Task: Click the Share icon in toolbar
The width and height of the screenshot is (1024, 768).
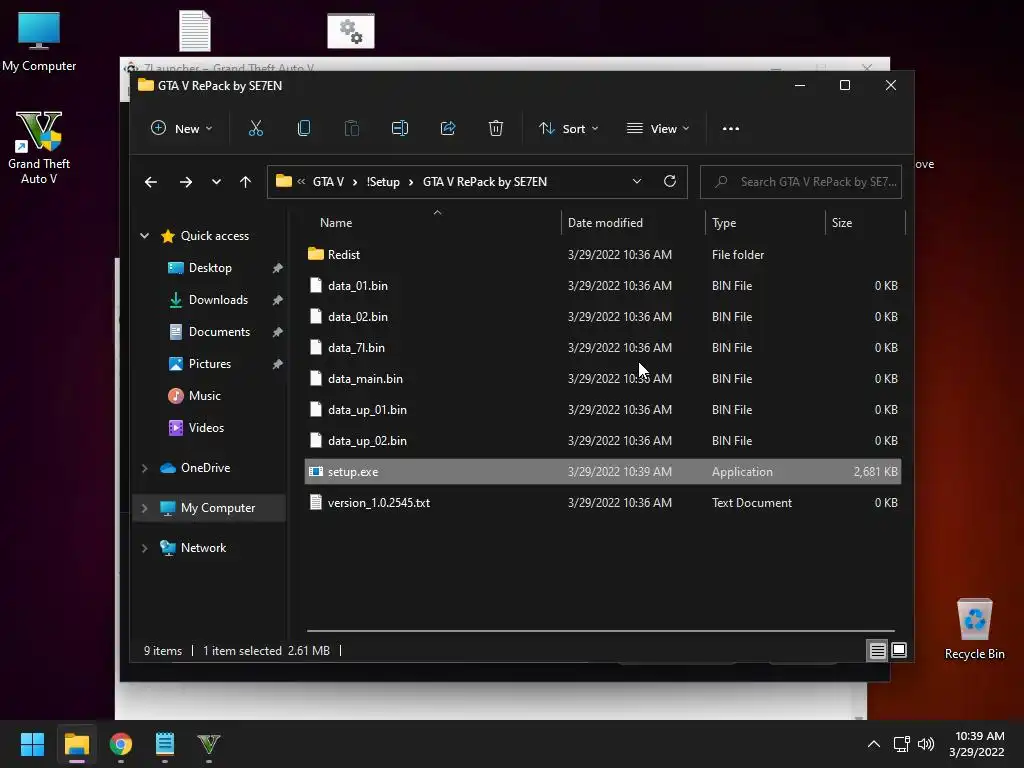Action: pos(448,129)
